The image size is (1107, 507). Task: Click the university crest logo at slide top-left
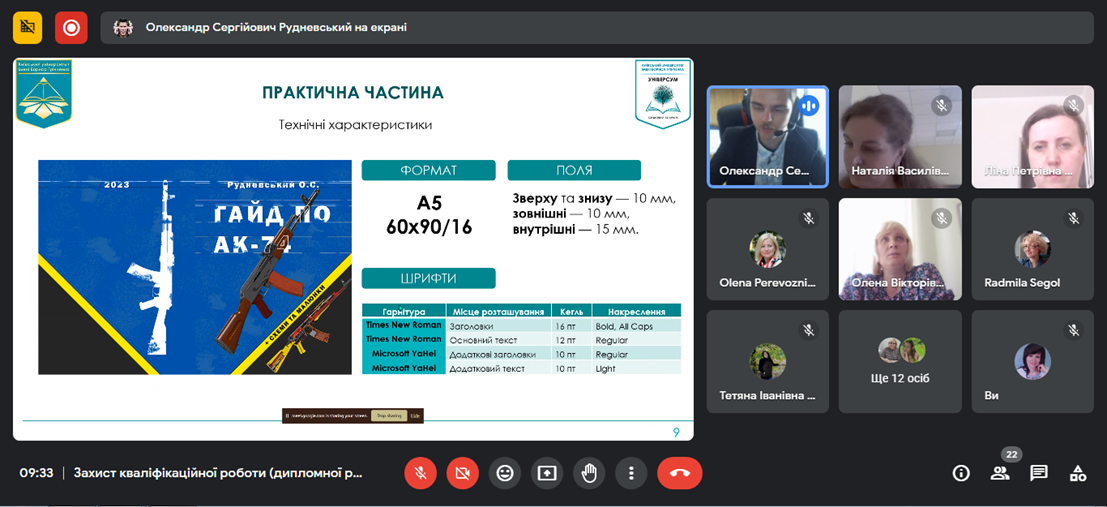tap(44, 94)
